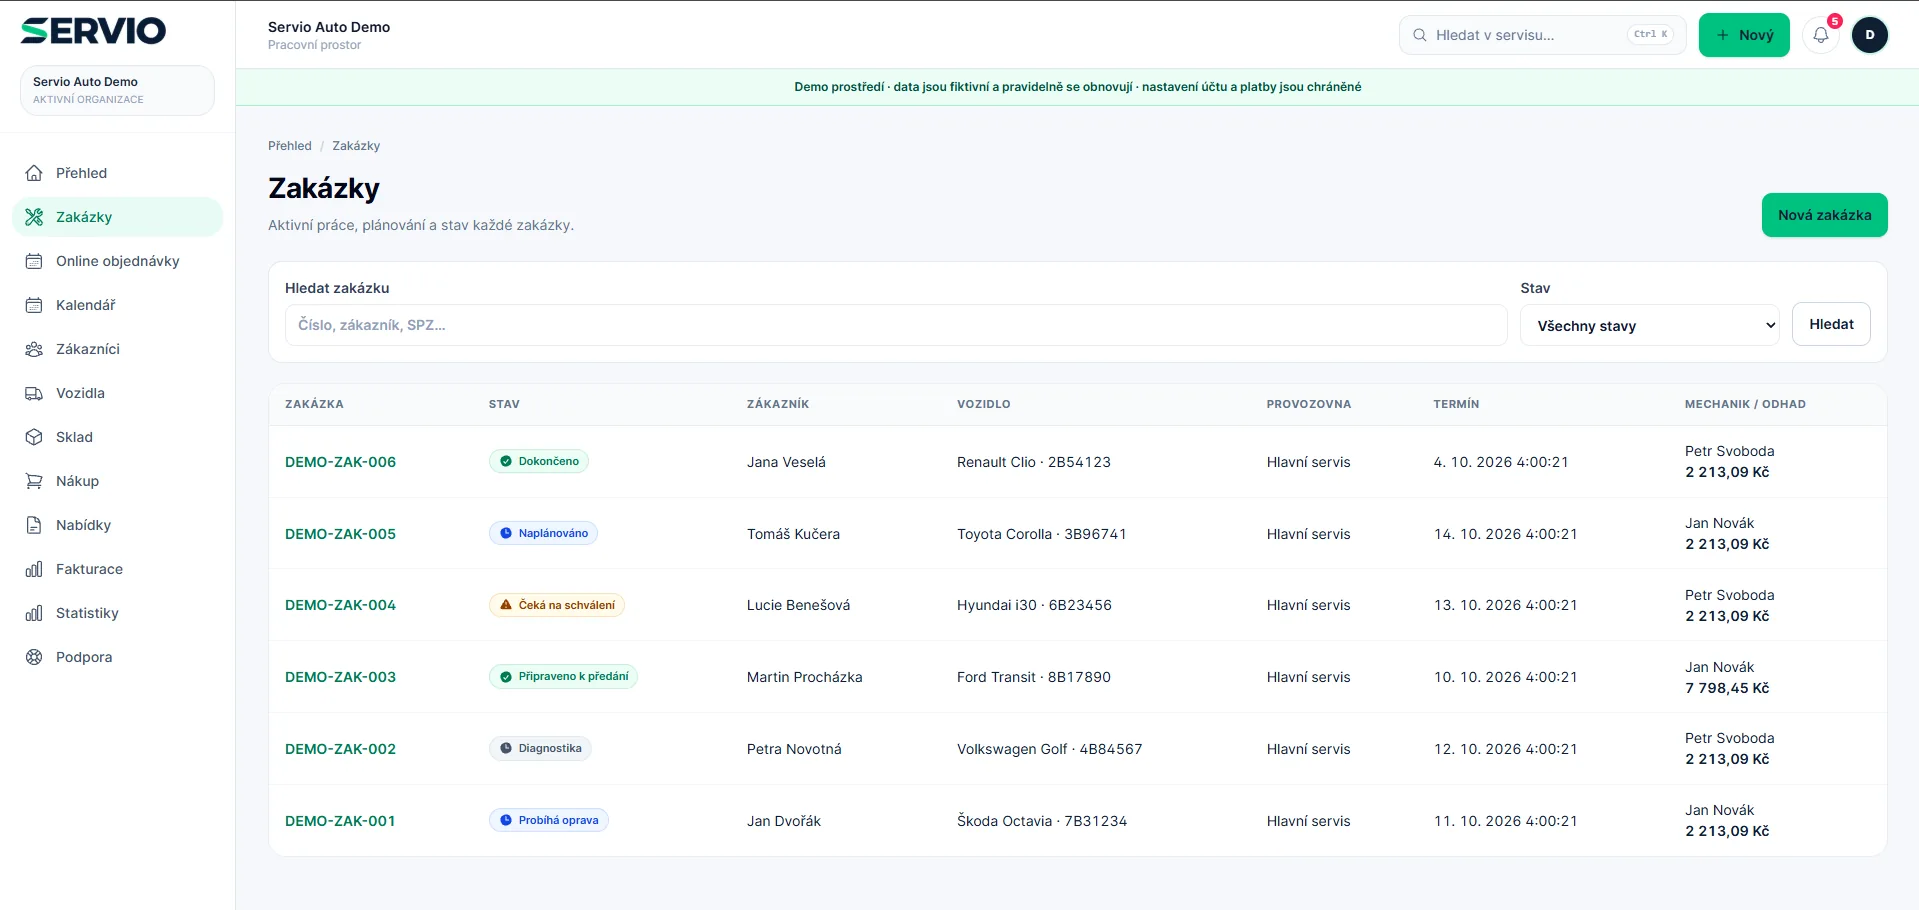Click the Naplánováno status badge
The height and width of the screenshot is (910, 1919).
click(543, 533)
